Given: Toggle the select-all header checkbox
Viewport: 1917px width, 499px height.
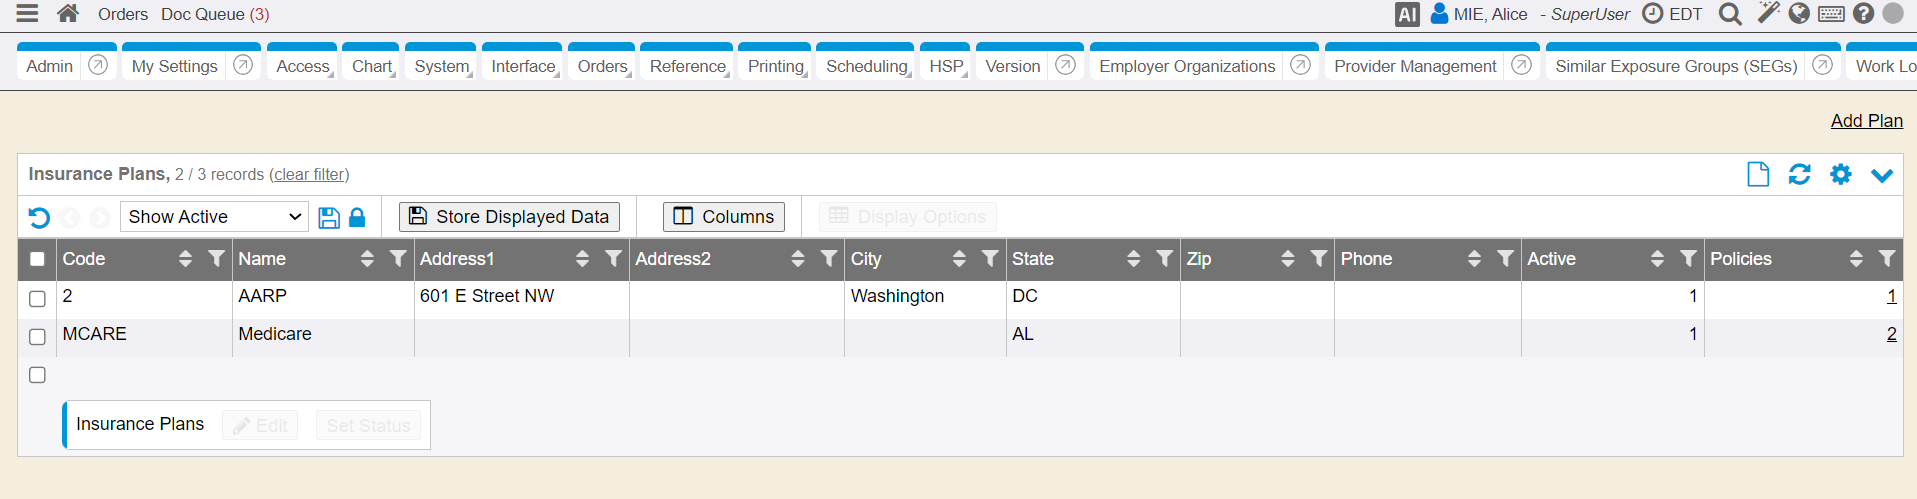Looking at the screenshot, I should 38,259.
